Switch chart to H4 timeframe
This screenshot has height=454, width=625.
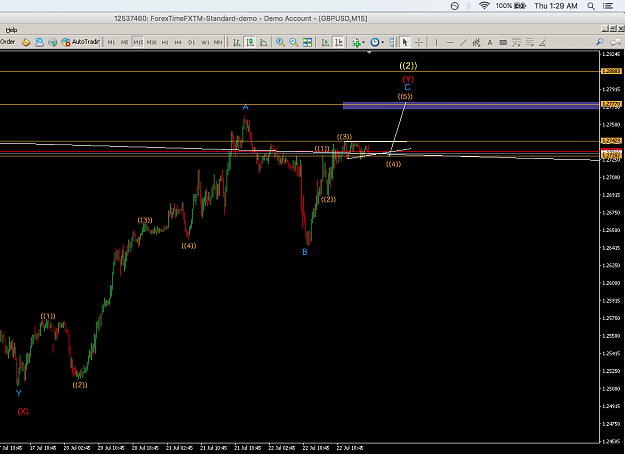point(178,42)
